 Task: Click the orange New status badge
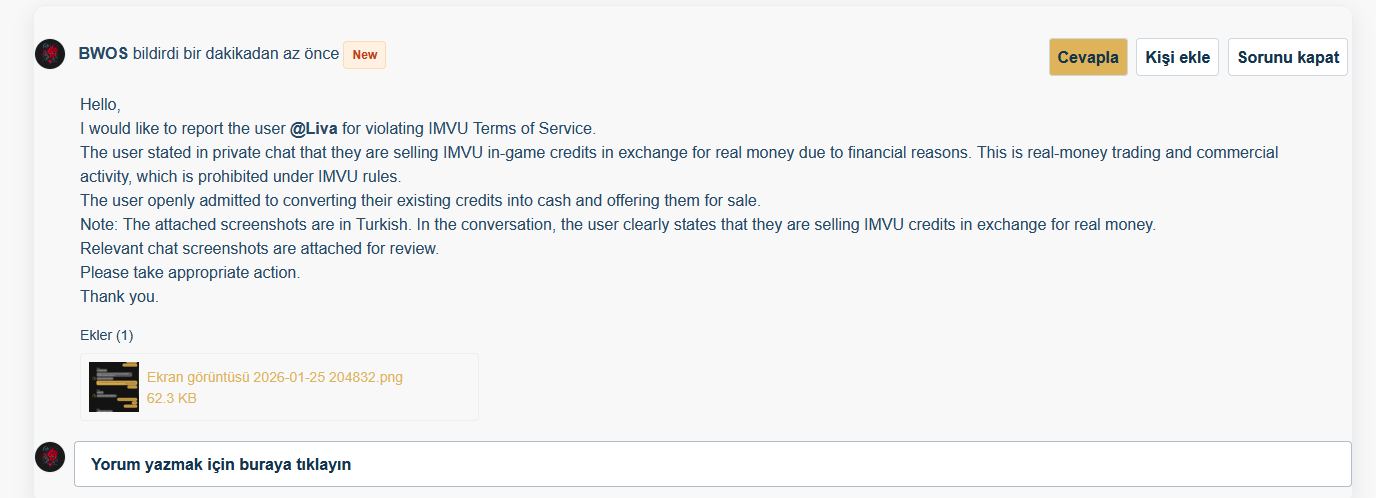365,55
